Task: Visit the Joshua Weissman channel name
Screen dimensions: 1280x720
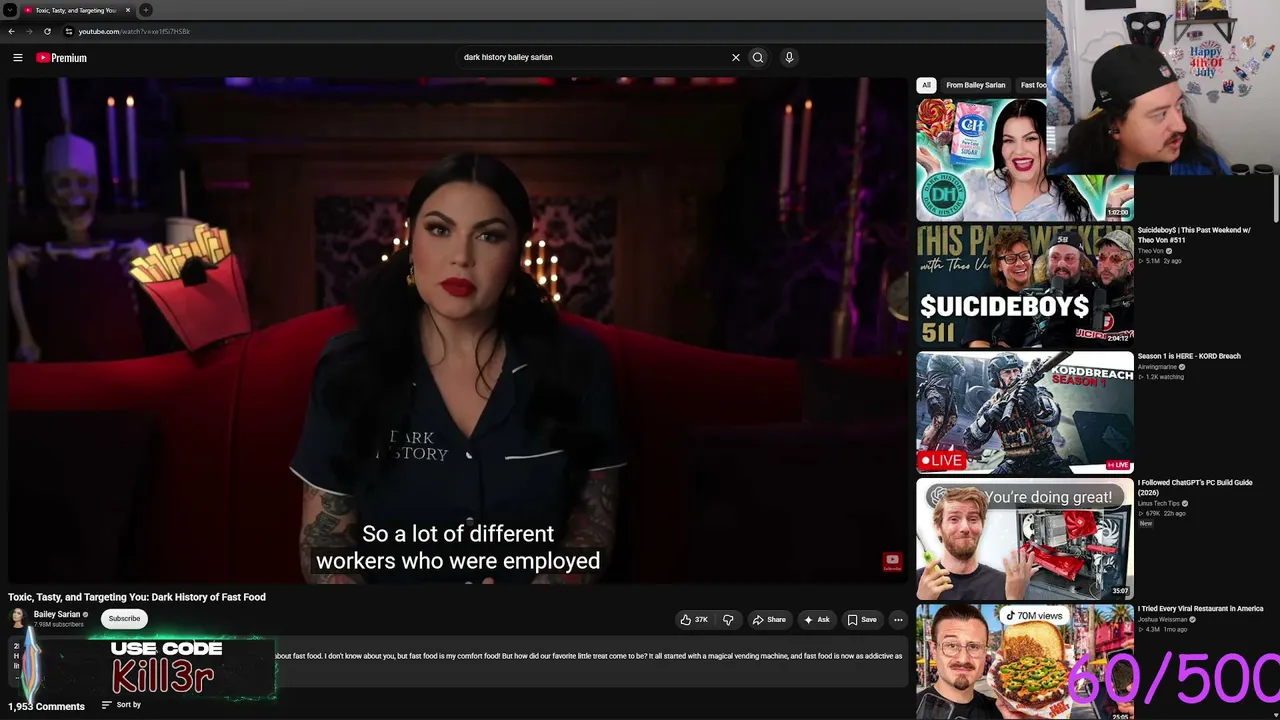Action: [x=1164, y=619]
